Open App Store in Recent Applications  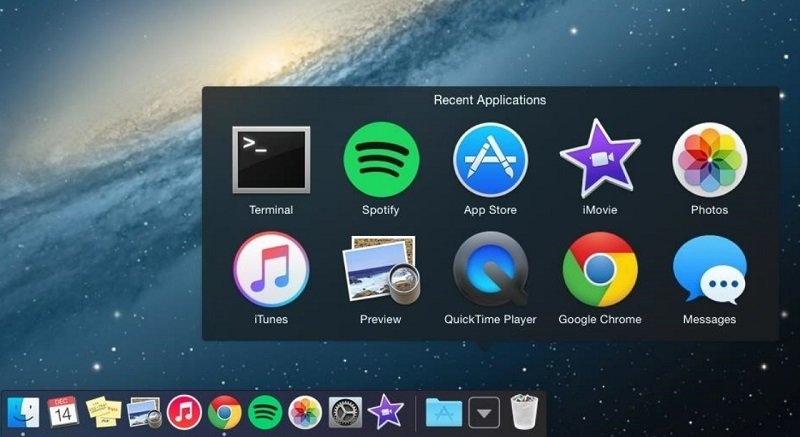click(490, 160)
